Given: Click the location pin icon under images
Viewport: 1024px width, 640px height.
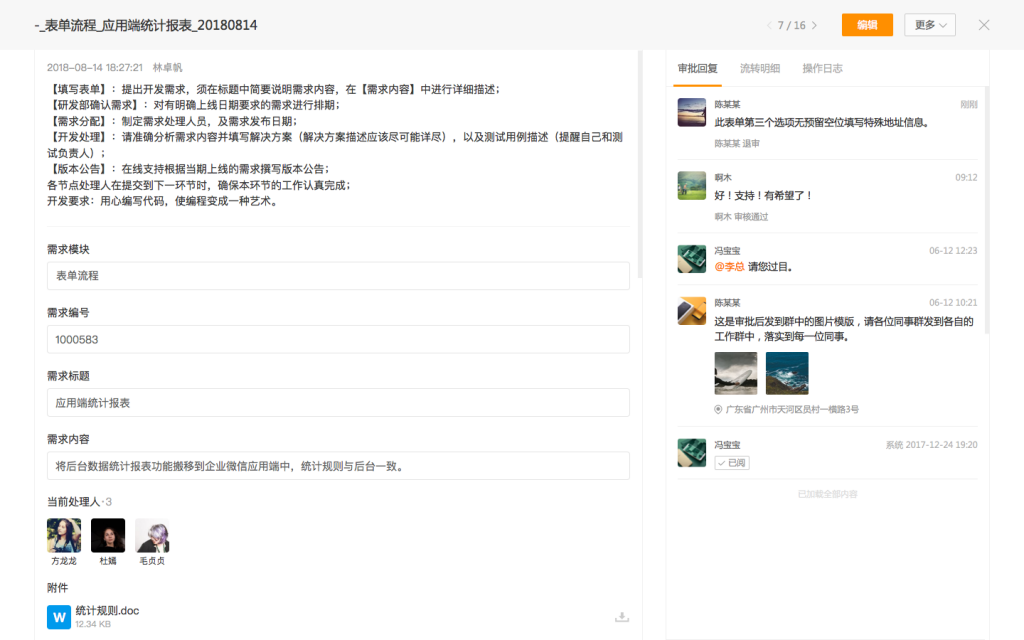Looking at the screenshot, I should point(718,410).
